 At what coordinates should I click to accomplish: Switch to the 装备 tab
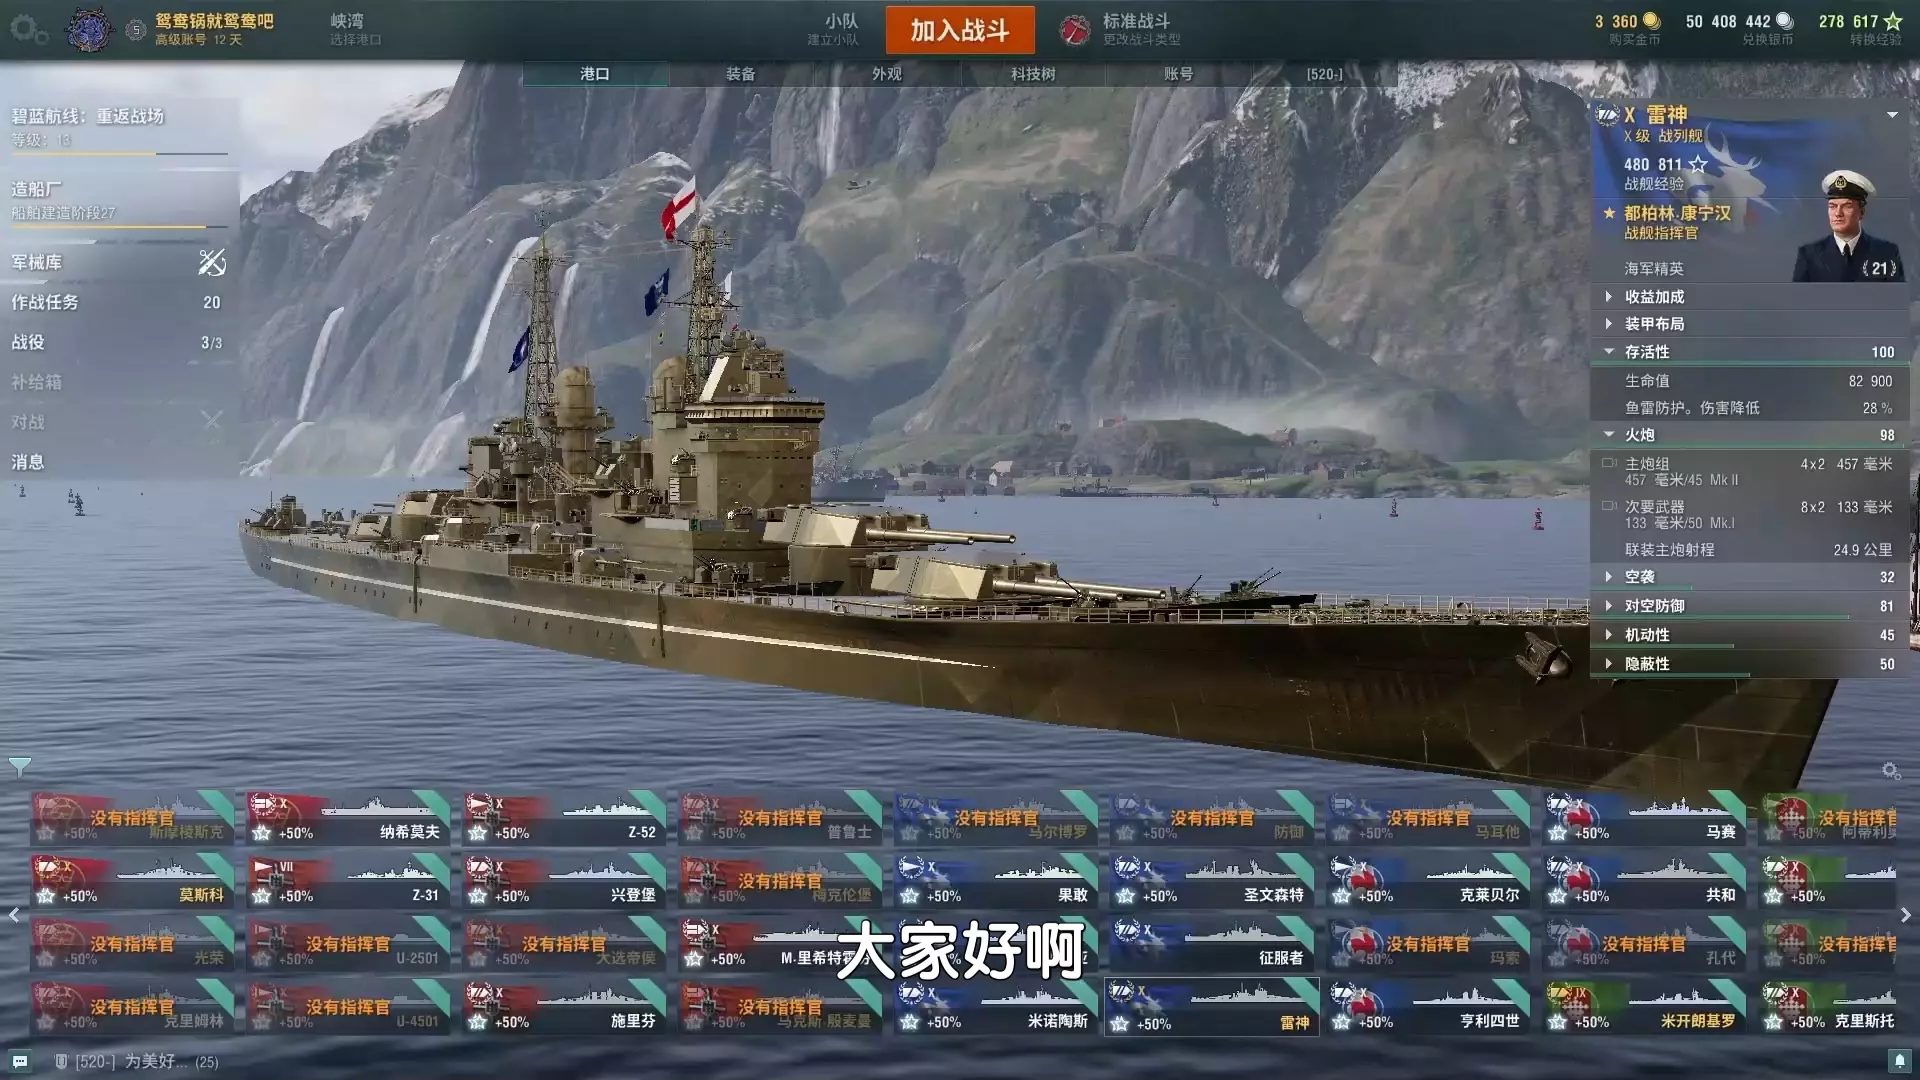tap(740, 74)
